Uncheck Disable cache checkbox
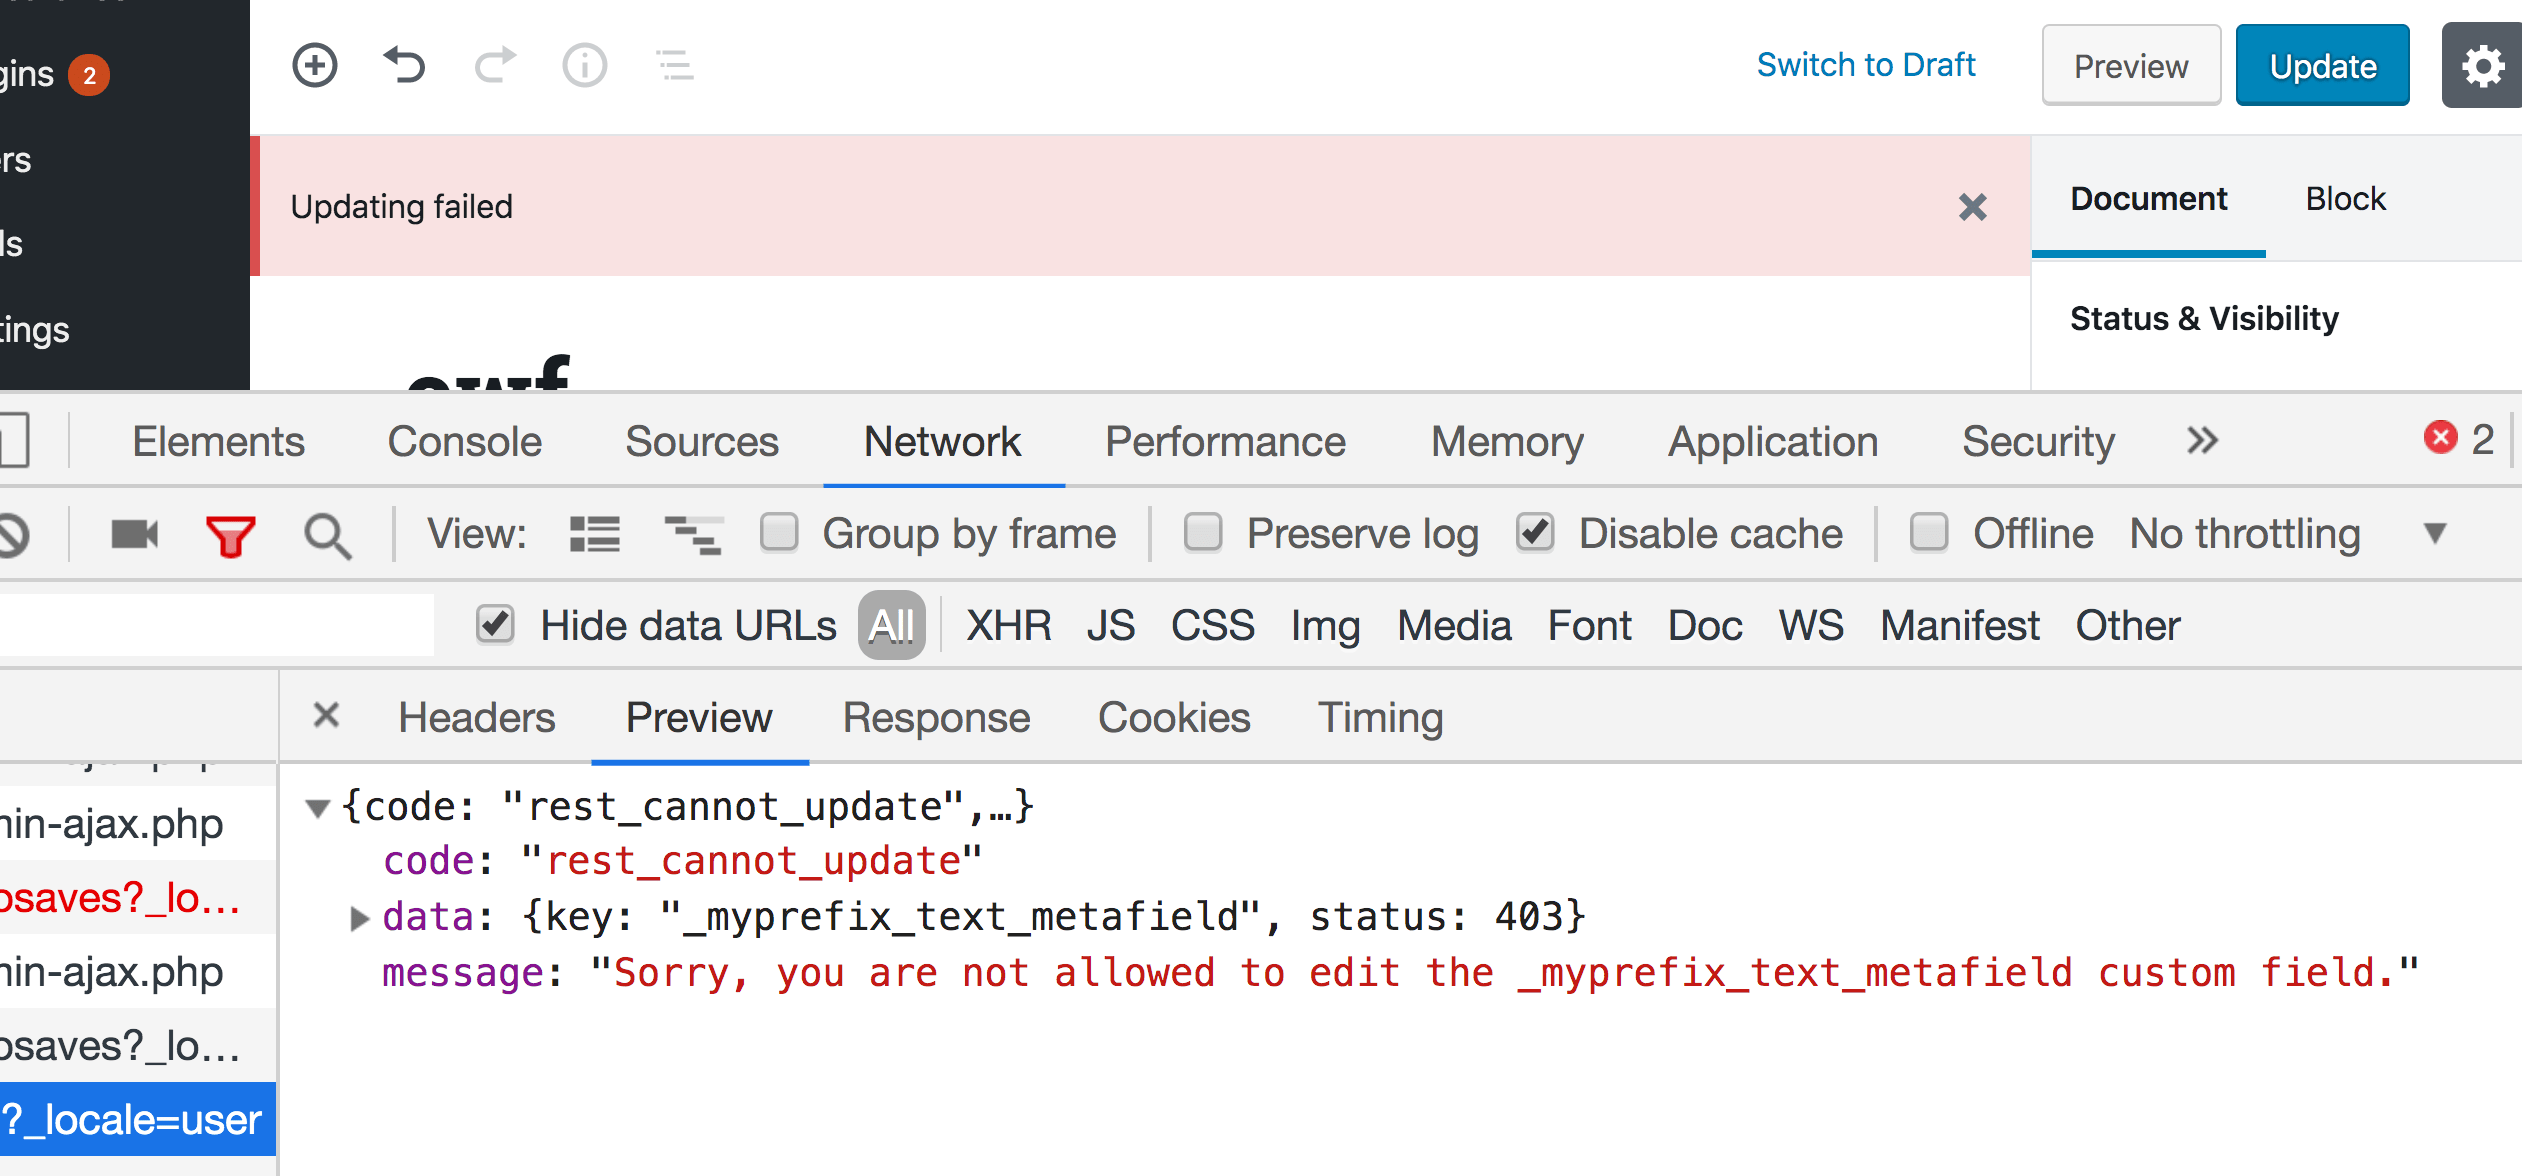This screenshot has height=1176, width=2522. [x=1535, y=533]
